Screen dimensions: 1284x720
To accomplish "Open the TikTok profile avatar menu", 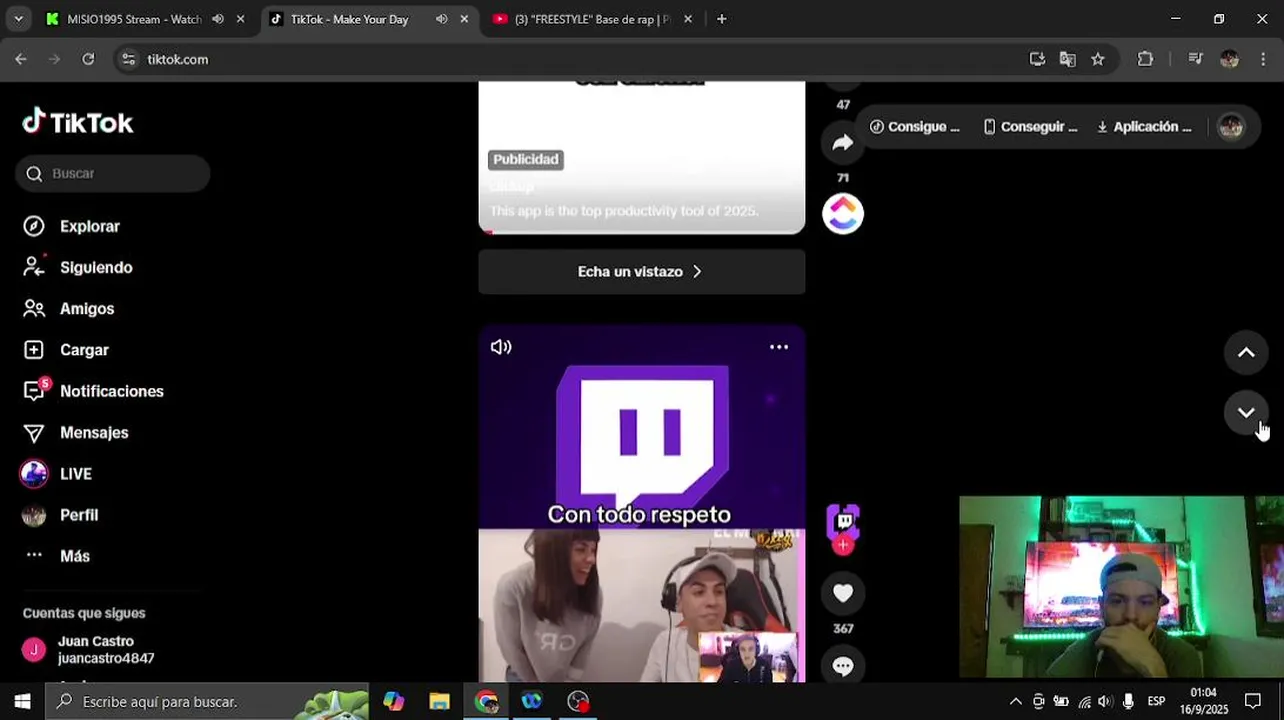I will click(x=1231, y=127).
